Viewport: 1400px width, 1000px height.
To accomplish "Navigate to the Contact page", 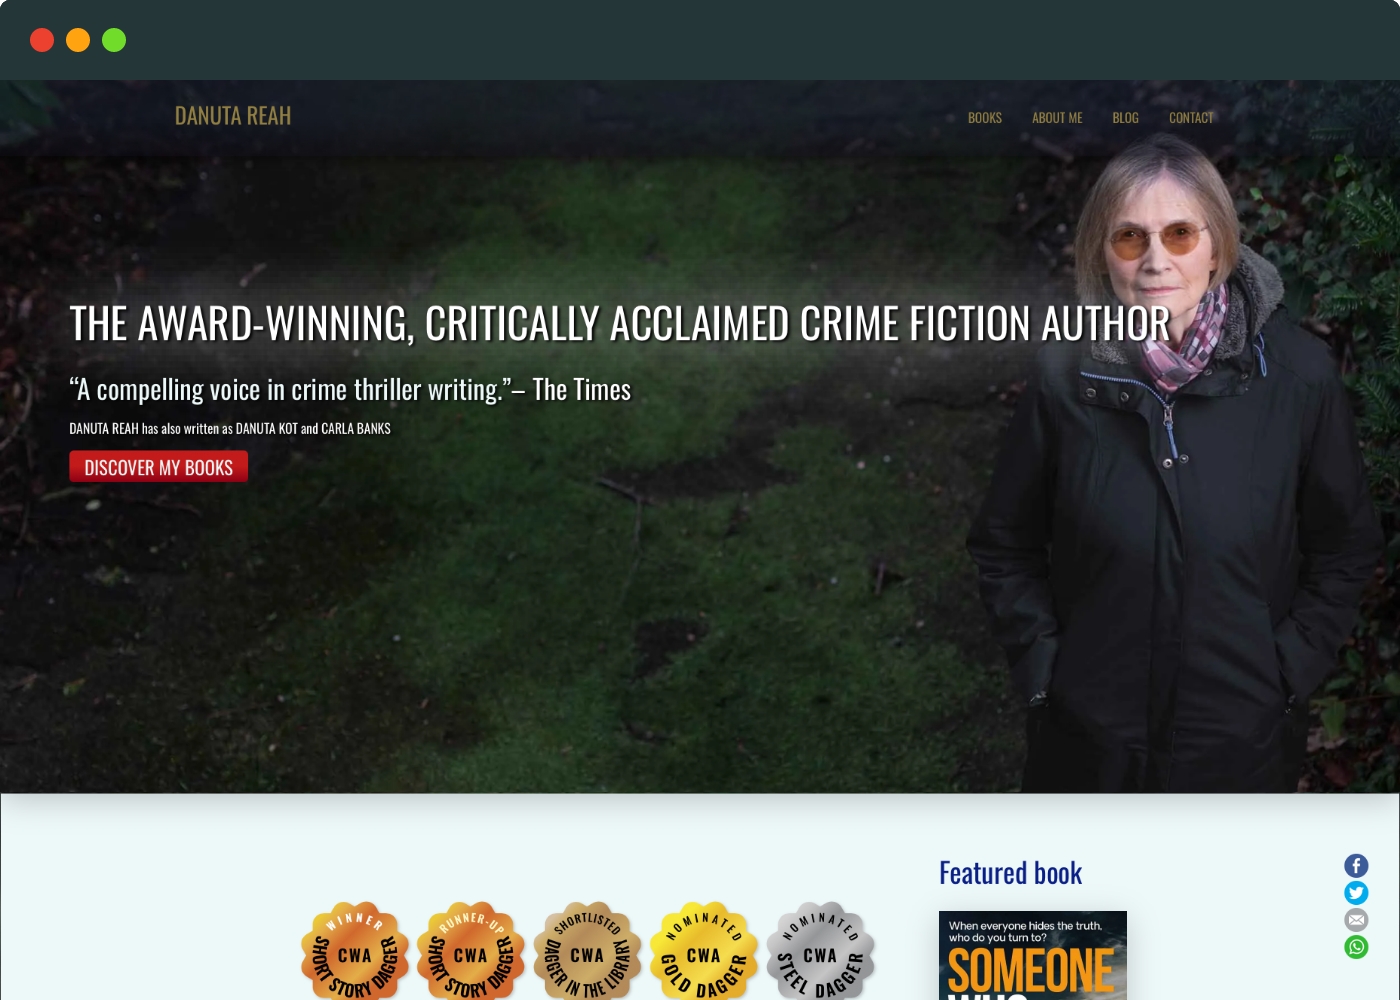I will [x=1191, y=118].
